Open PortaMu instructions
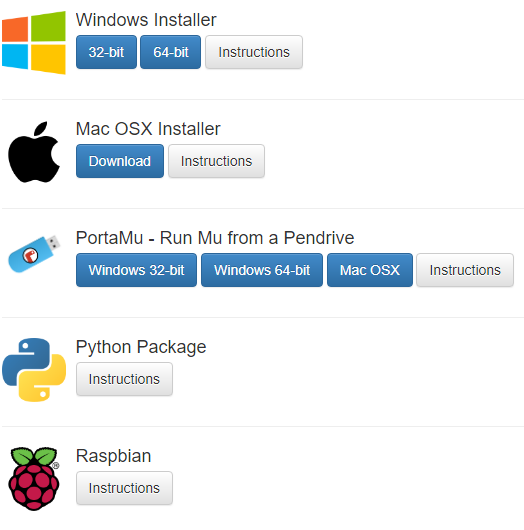Image resolution: width=524 pixels, height=530 pixels. click(x=465, y=270)
